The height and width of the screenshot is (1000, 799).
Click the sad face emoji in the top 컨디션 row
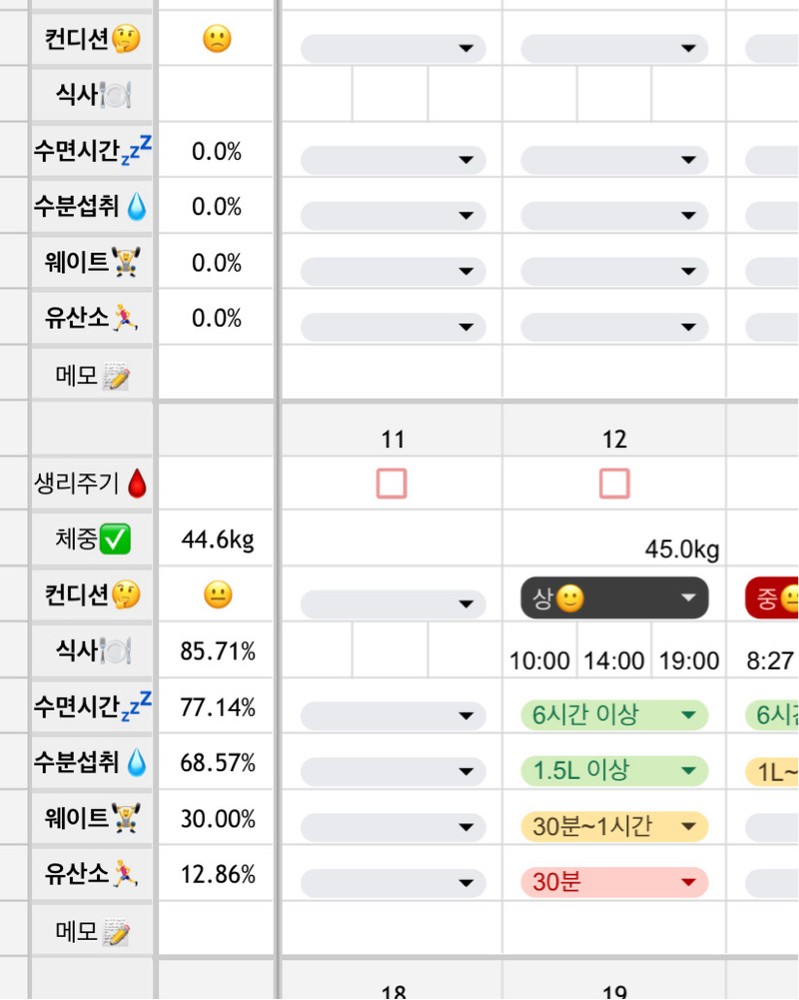(x=216, y=39)
